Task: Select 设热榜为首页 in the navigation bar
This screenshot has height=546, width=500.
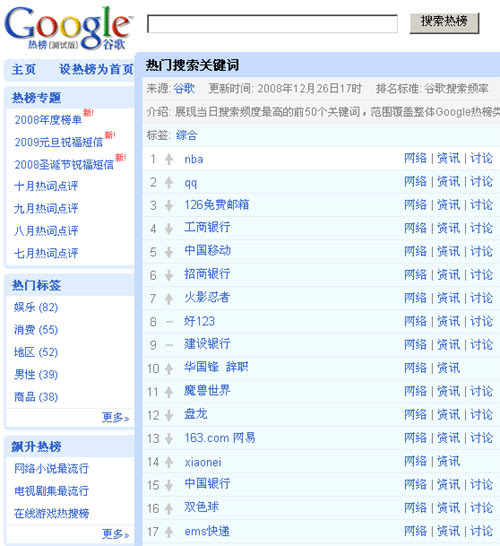Action: point(96,69)
